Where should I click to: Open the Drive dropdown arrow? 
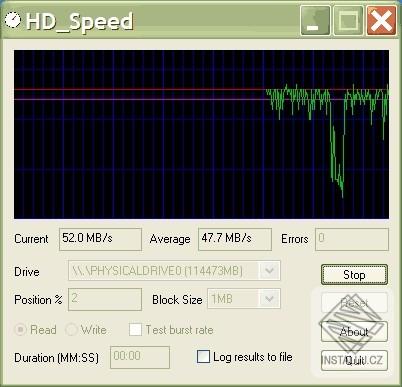(269, 271)
